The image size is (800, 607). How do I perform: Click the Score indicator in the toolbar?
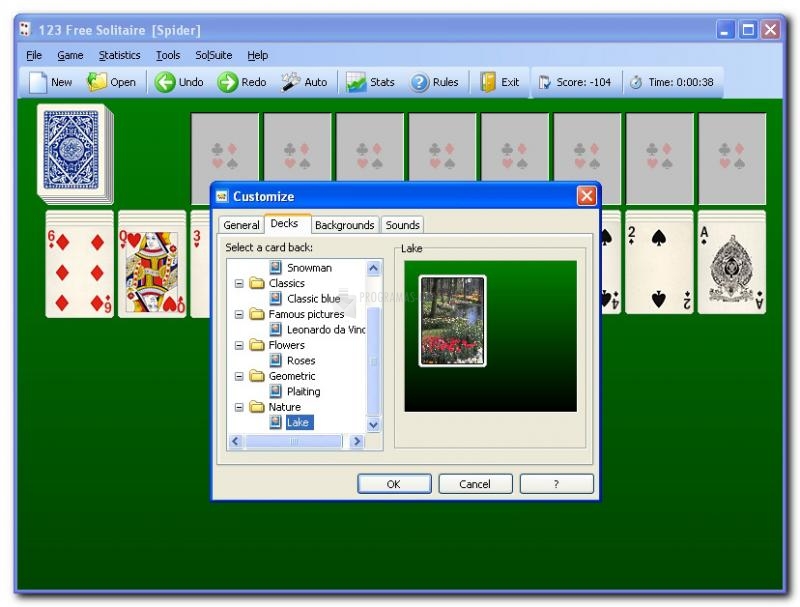[x=576, y=82]
